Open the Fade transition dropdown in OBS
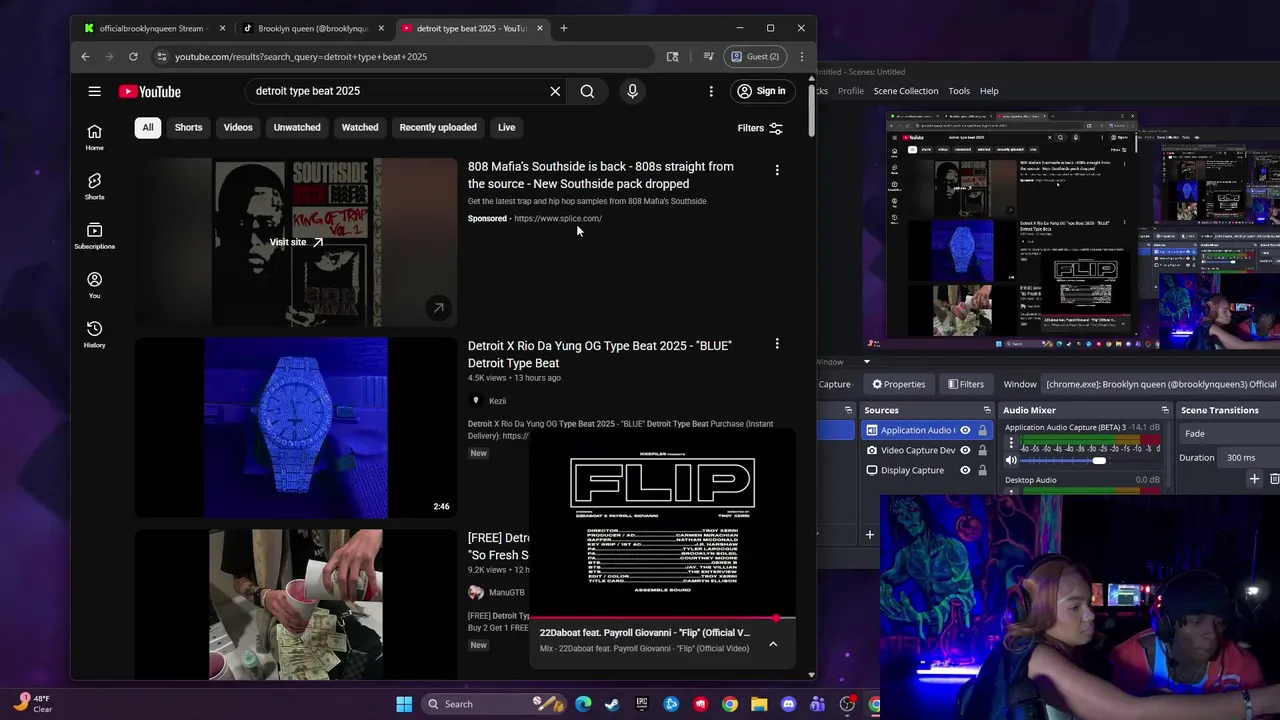 1230,434
